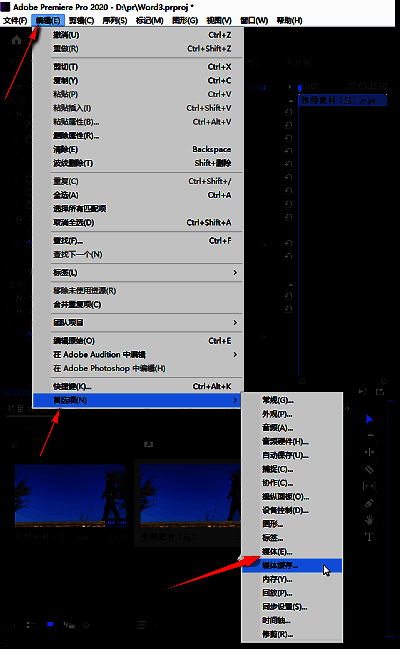Choose 剪切(T) in Edit menu

click(x=138, y=67)
